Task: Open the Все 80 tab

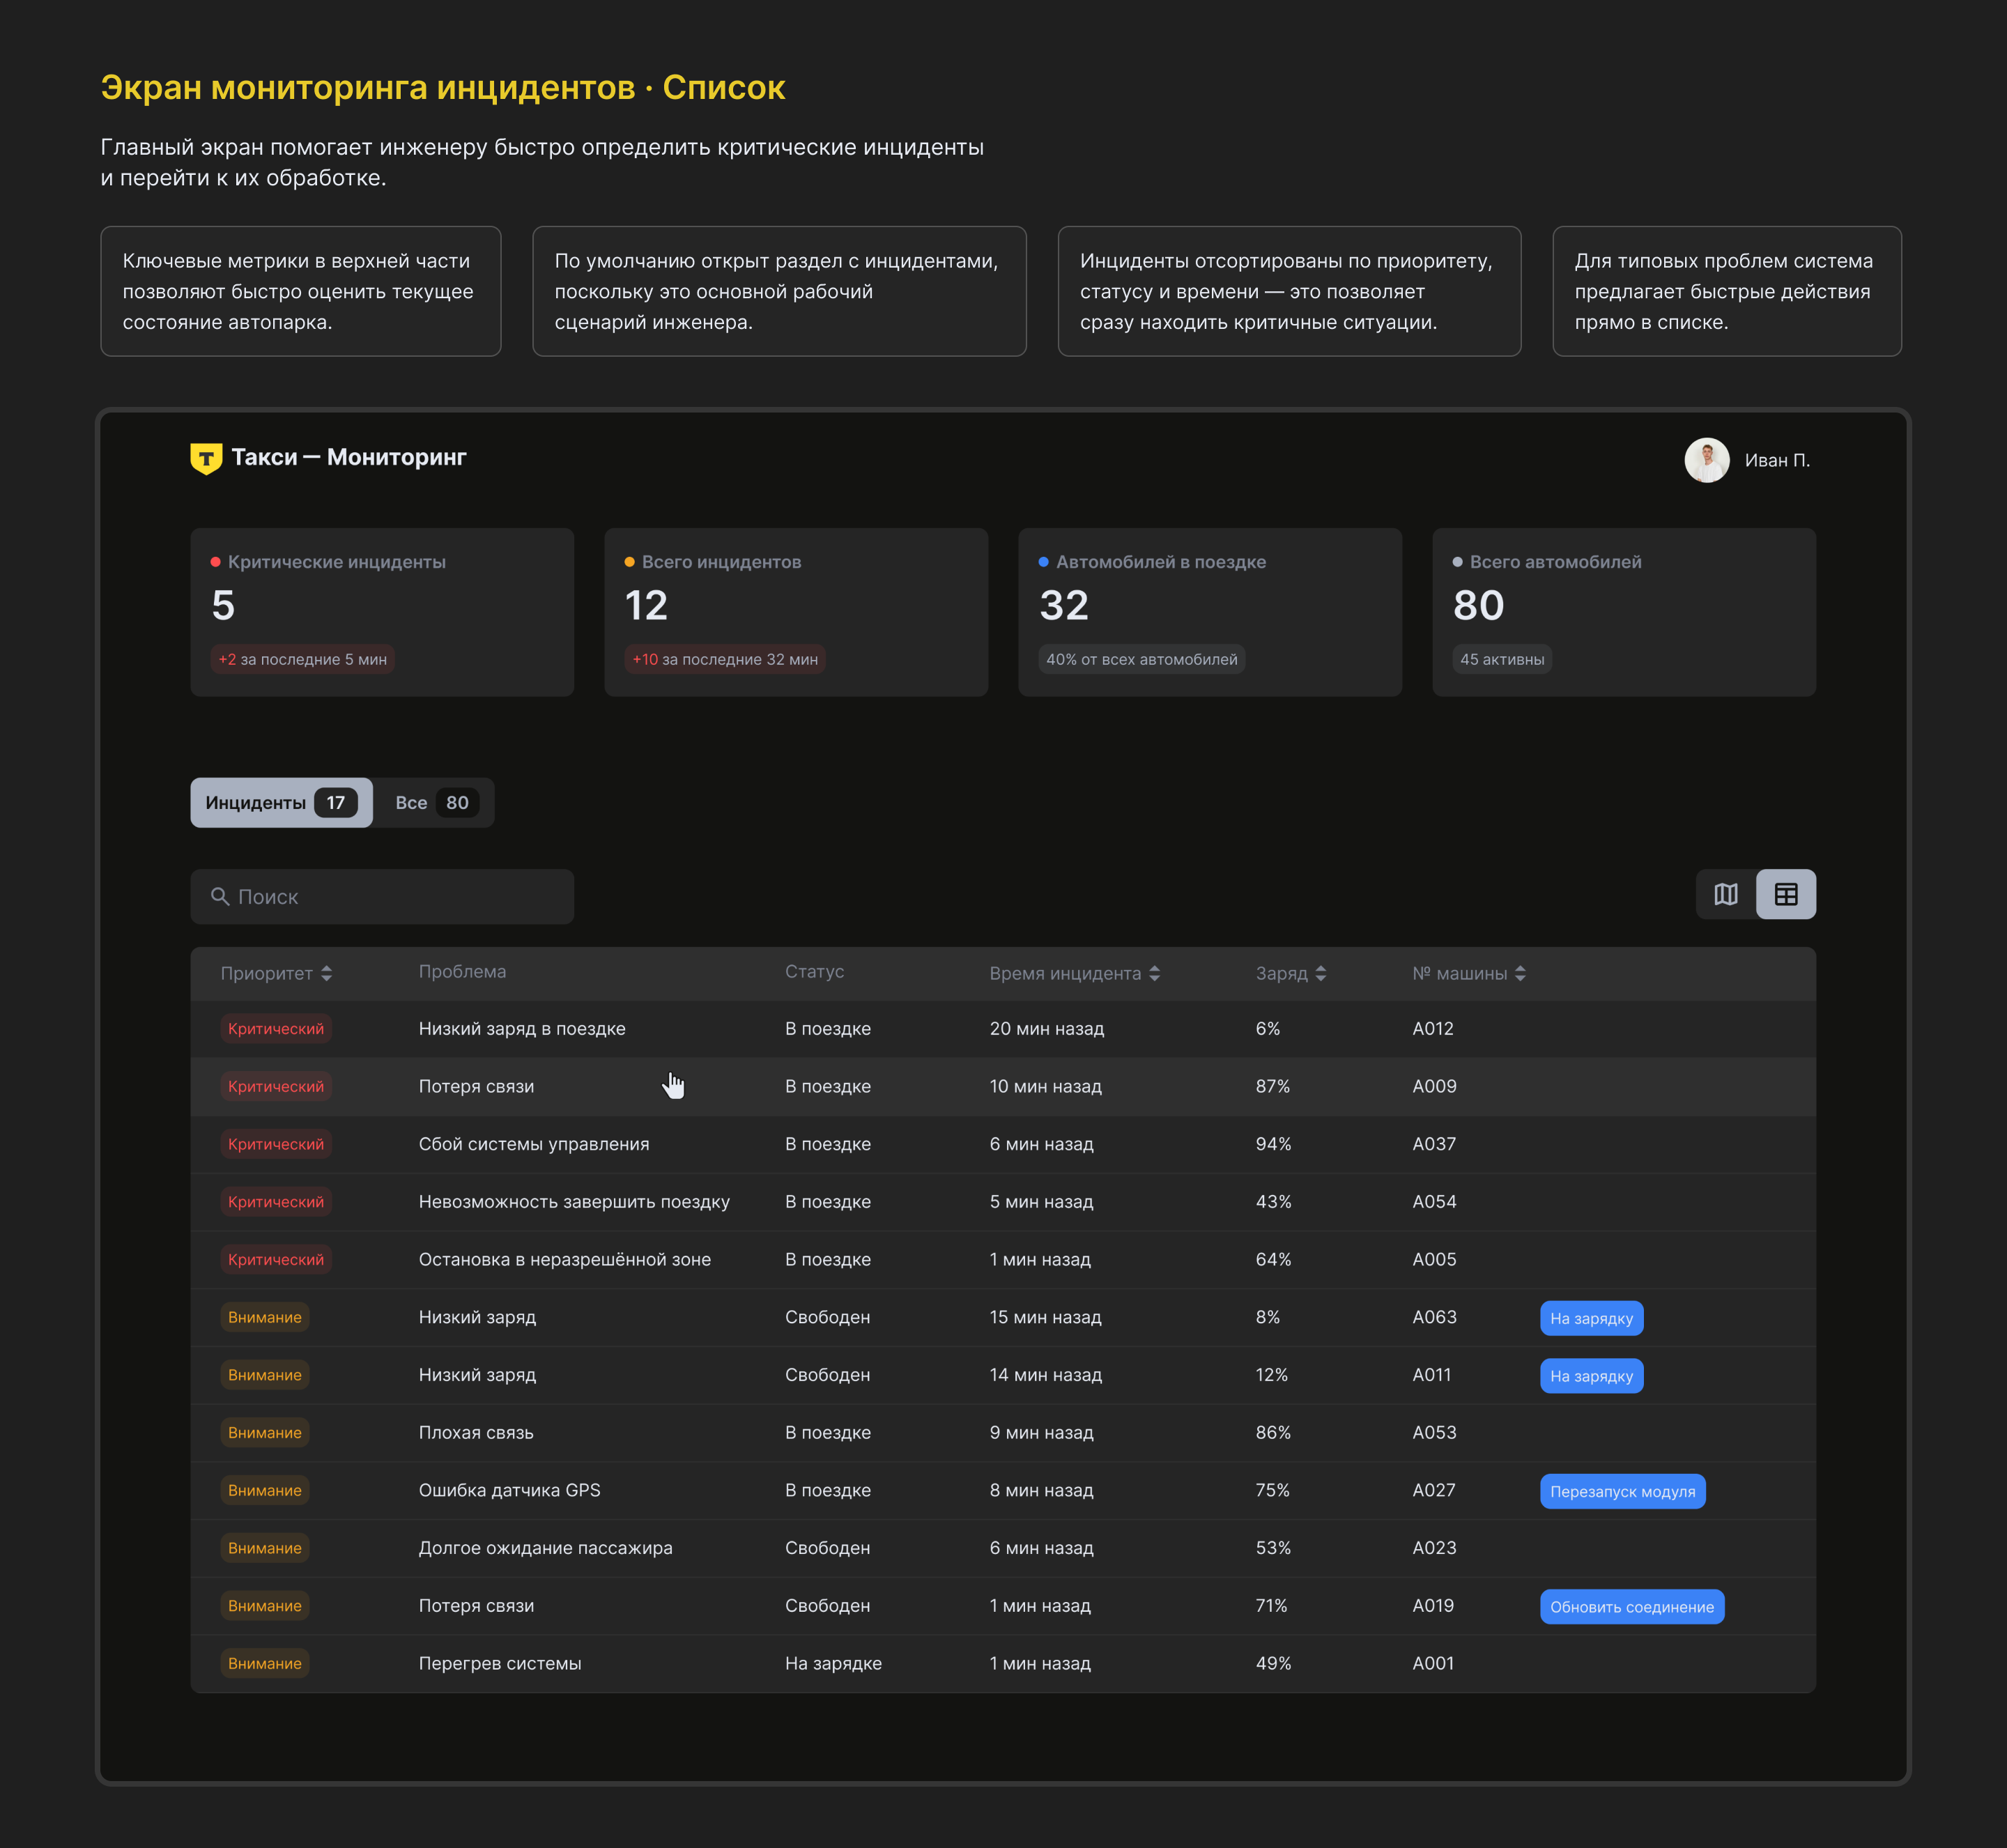Action: (x=433, y=802)
